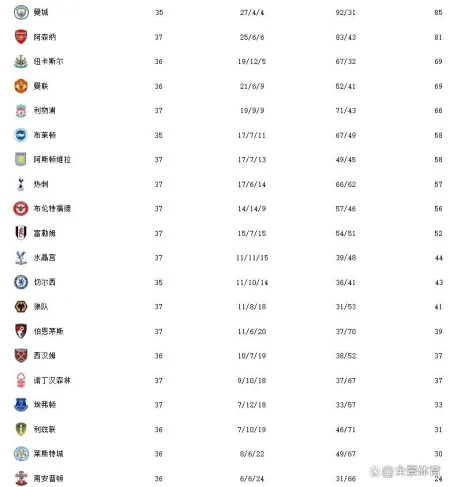
Task: Click the Arsenal club crest
Action: [21, 37]
